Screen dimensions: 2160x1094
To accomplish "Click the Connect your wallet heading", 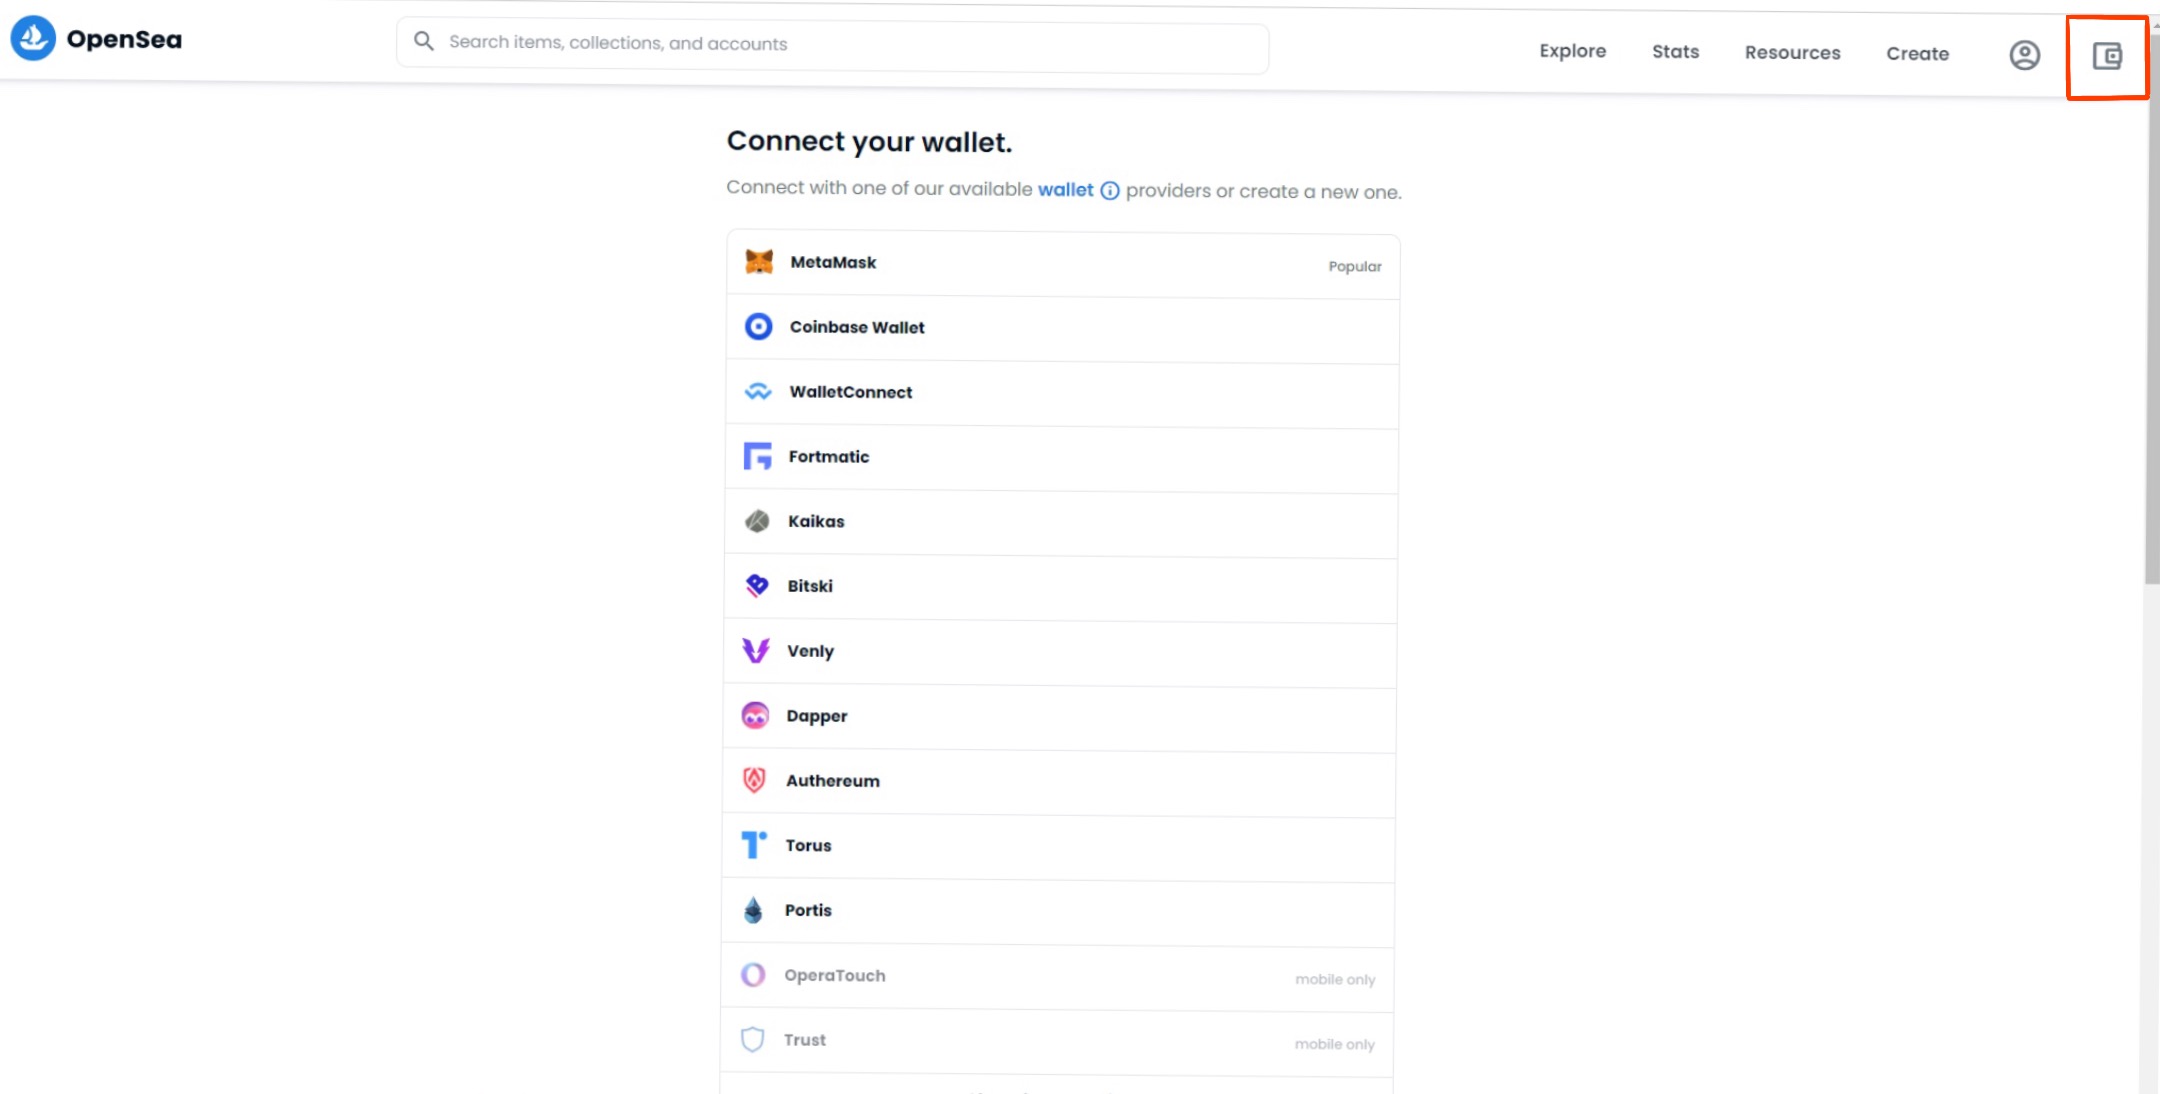I will [x=869, y=142].
